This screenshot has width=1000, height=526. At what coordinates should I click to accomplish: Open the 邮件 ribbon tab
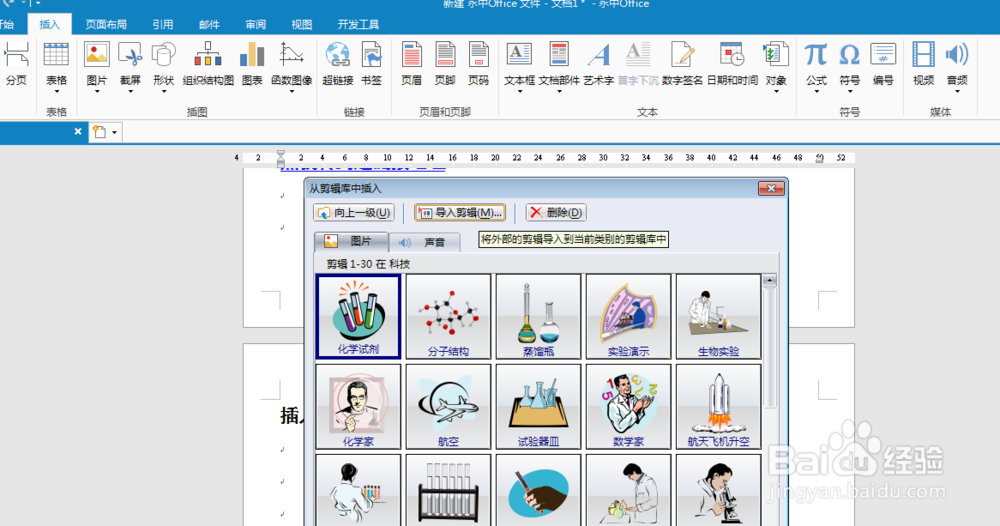pos(209,24)
